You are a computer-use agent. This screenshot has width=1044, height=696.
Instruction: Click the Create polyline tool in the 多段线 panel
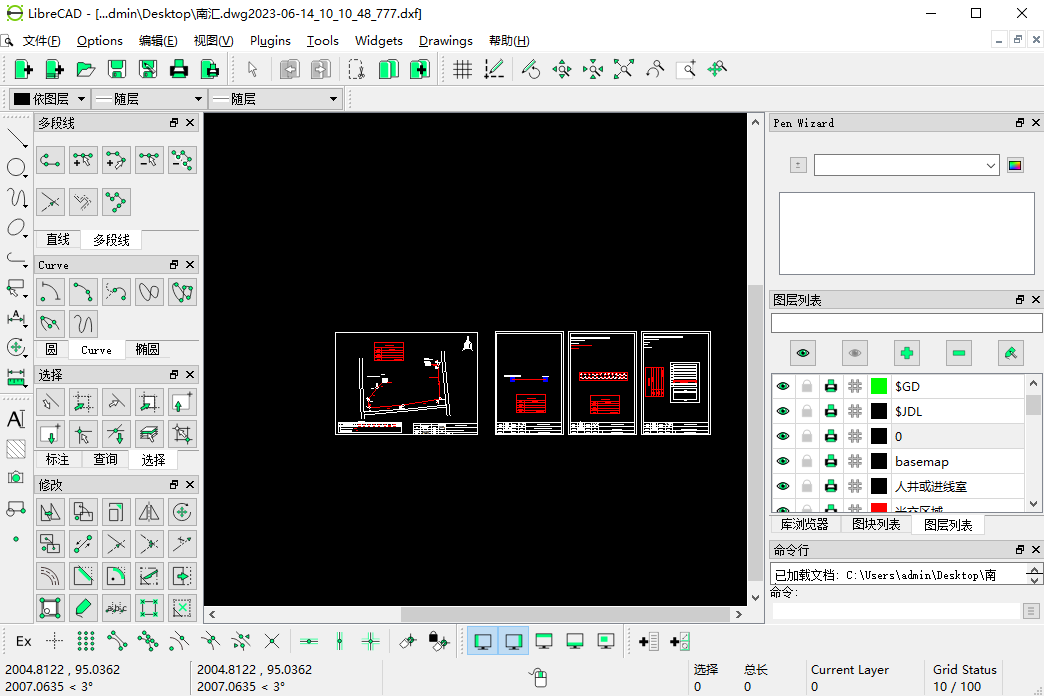tap(50, 160)
